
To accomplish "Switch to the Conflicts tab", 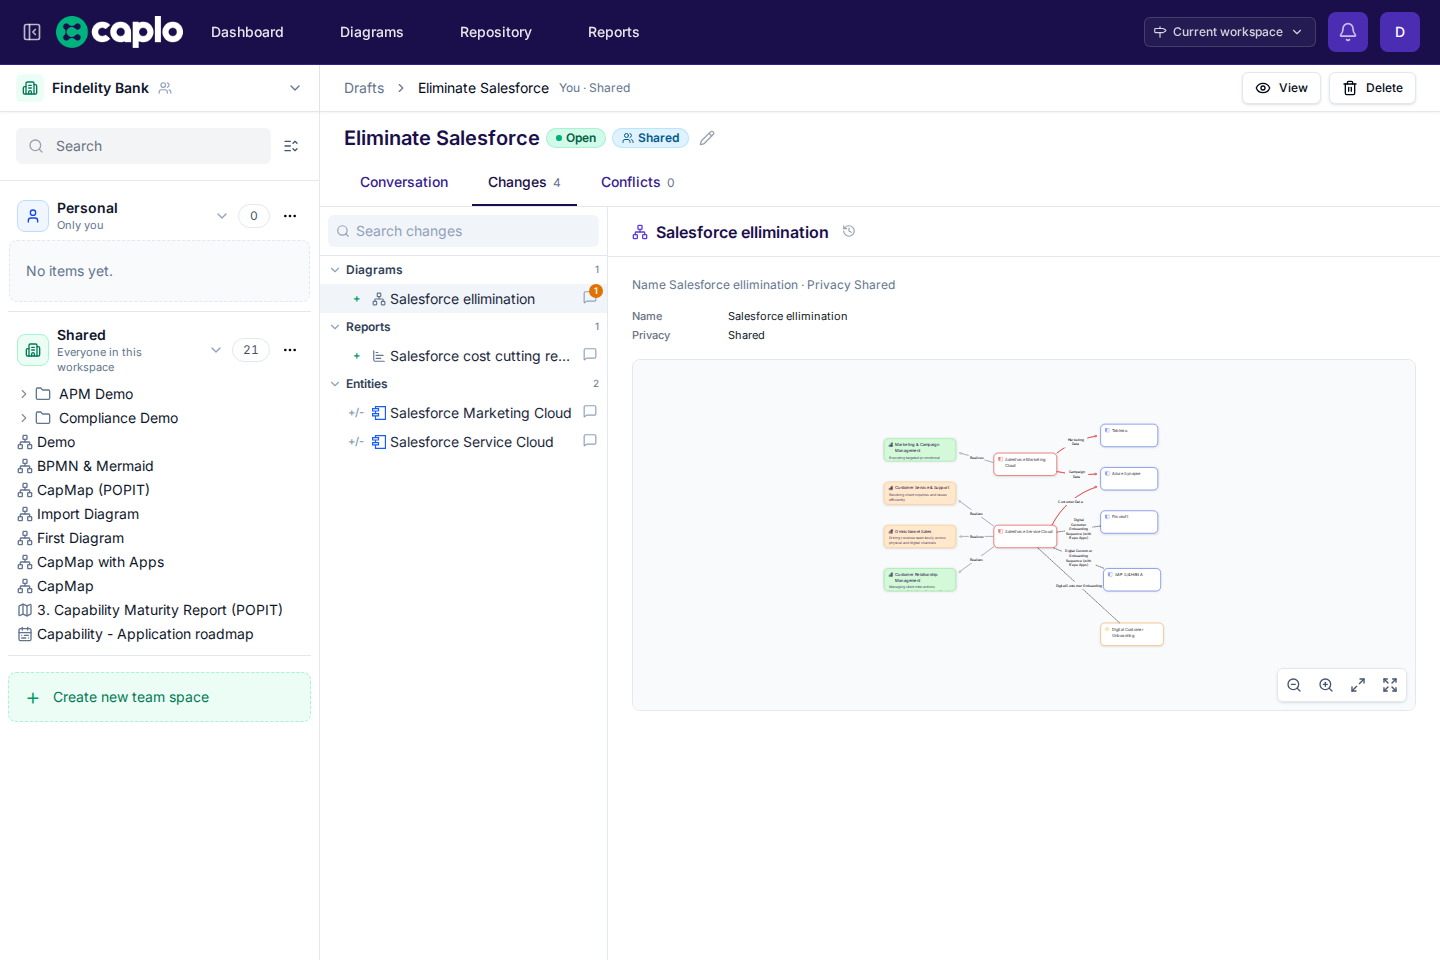I will [x=638, y=182].
